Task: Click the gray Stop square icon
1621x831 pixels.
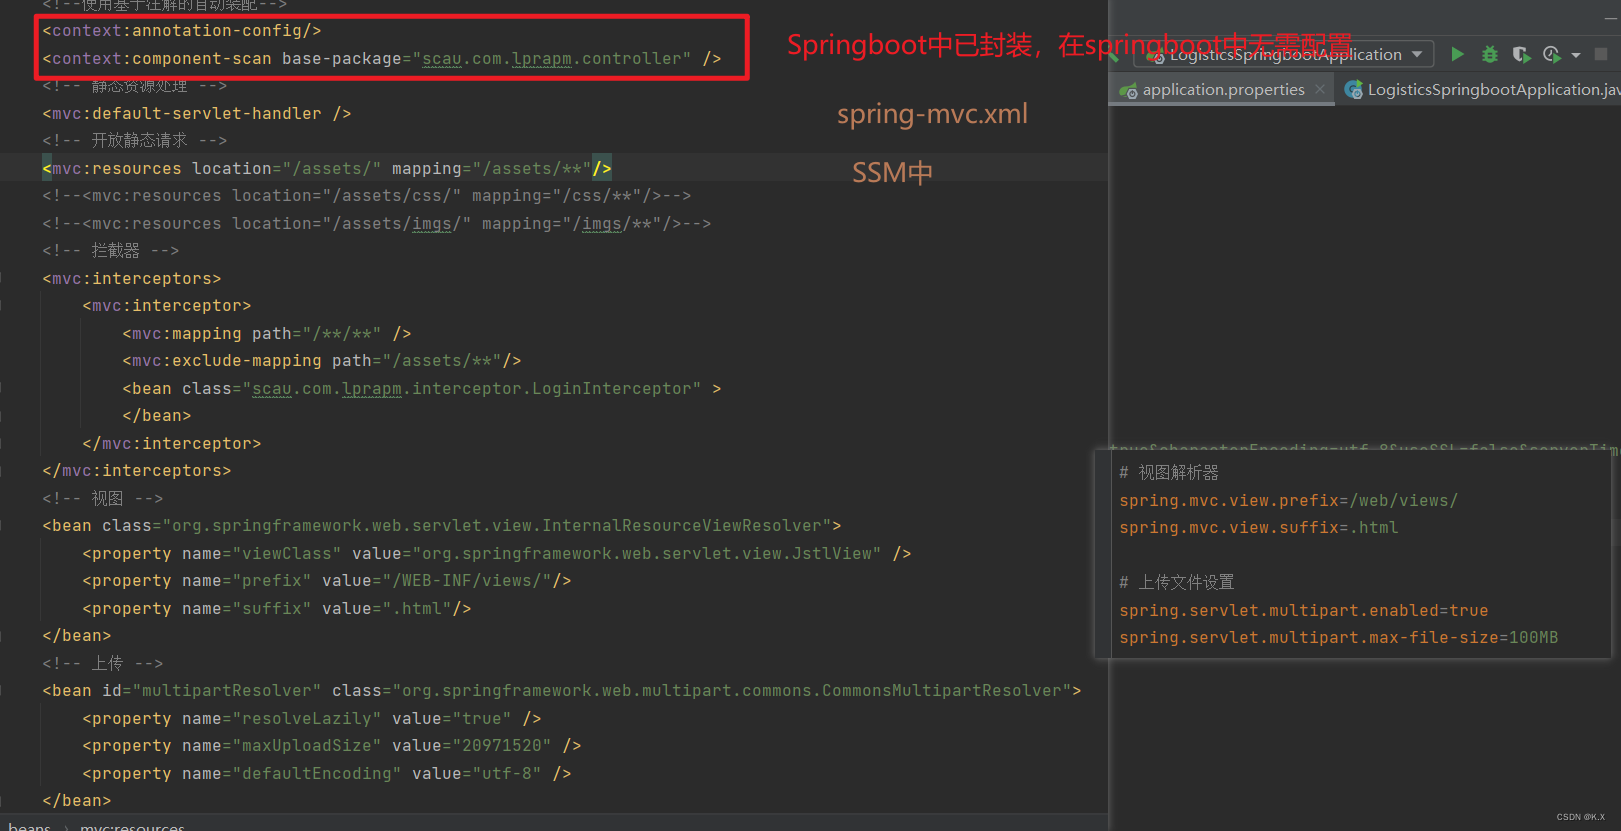Action: coord(1601,54)
